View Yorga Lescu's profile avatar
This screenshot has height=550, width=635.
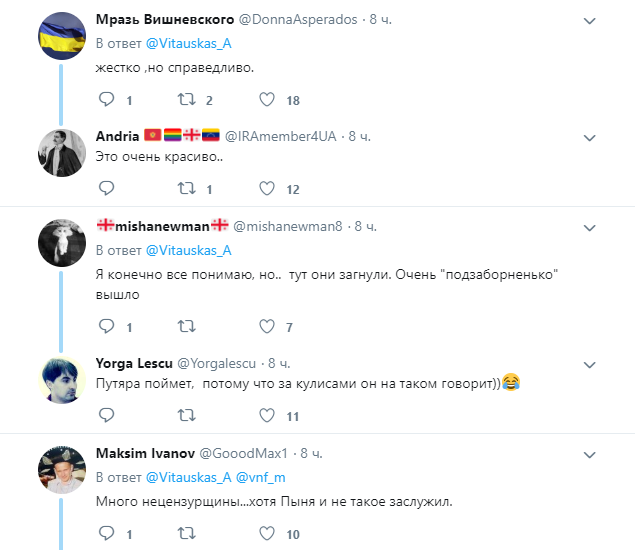tap(61, 382)
